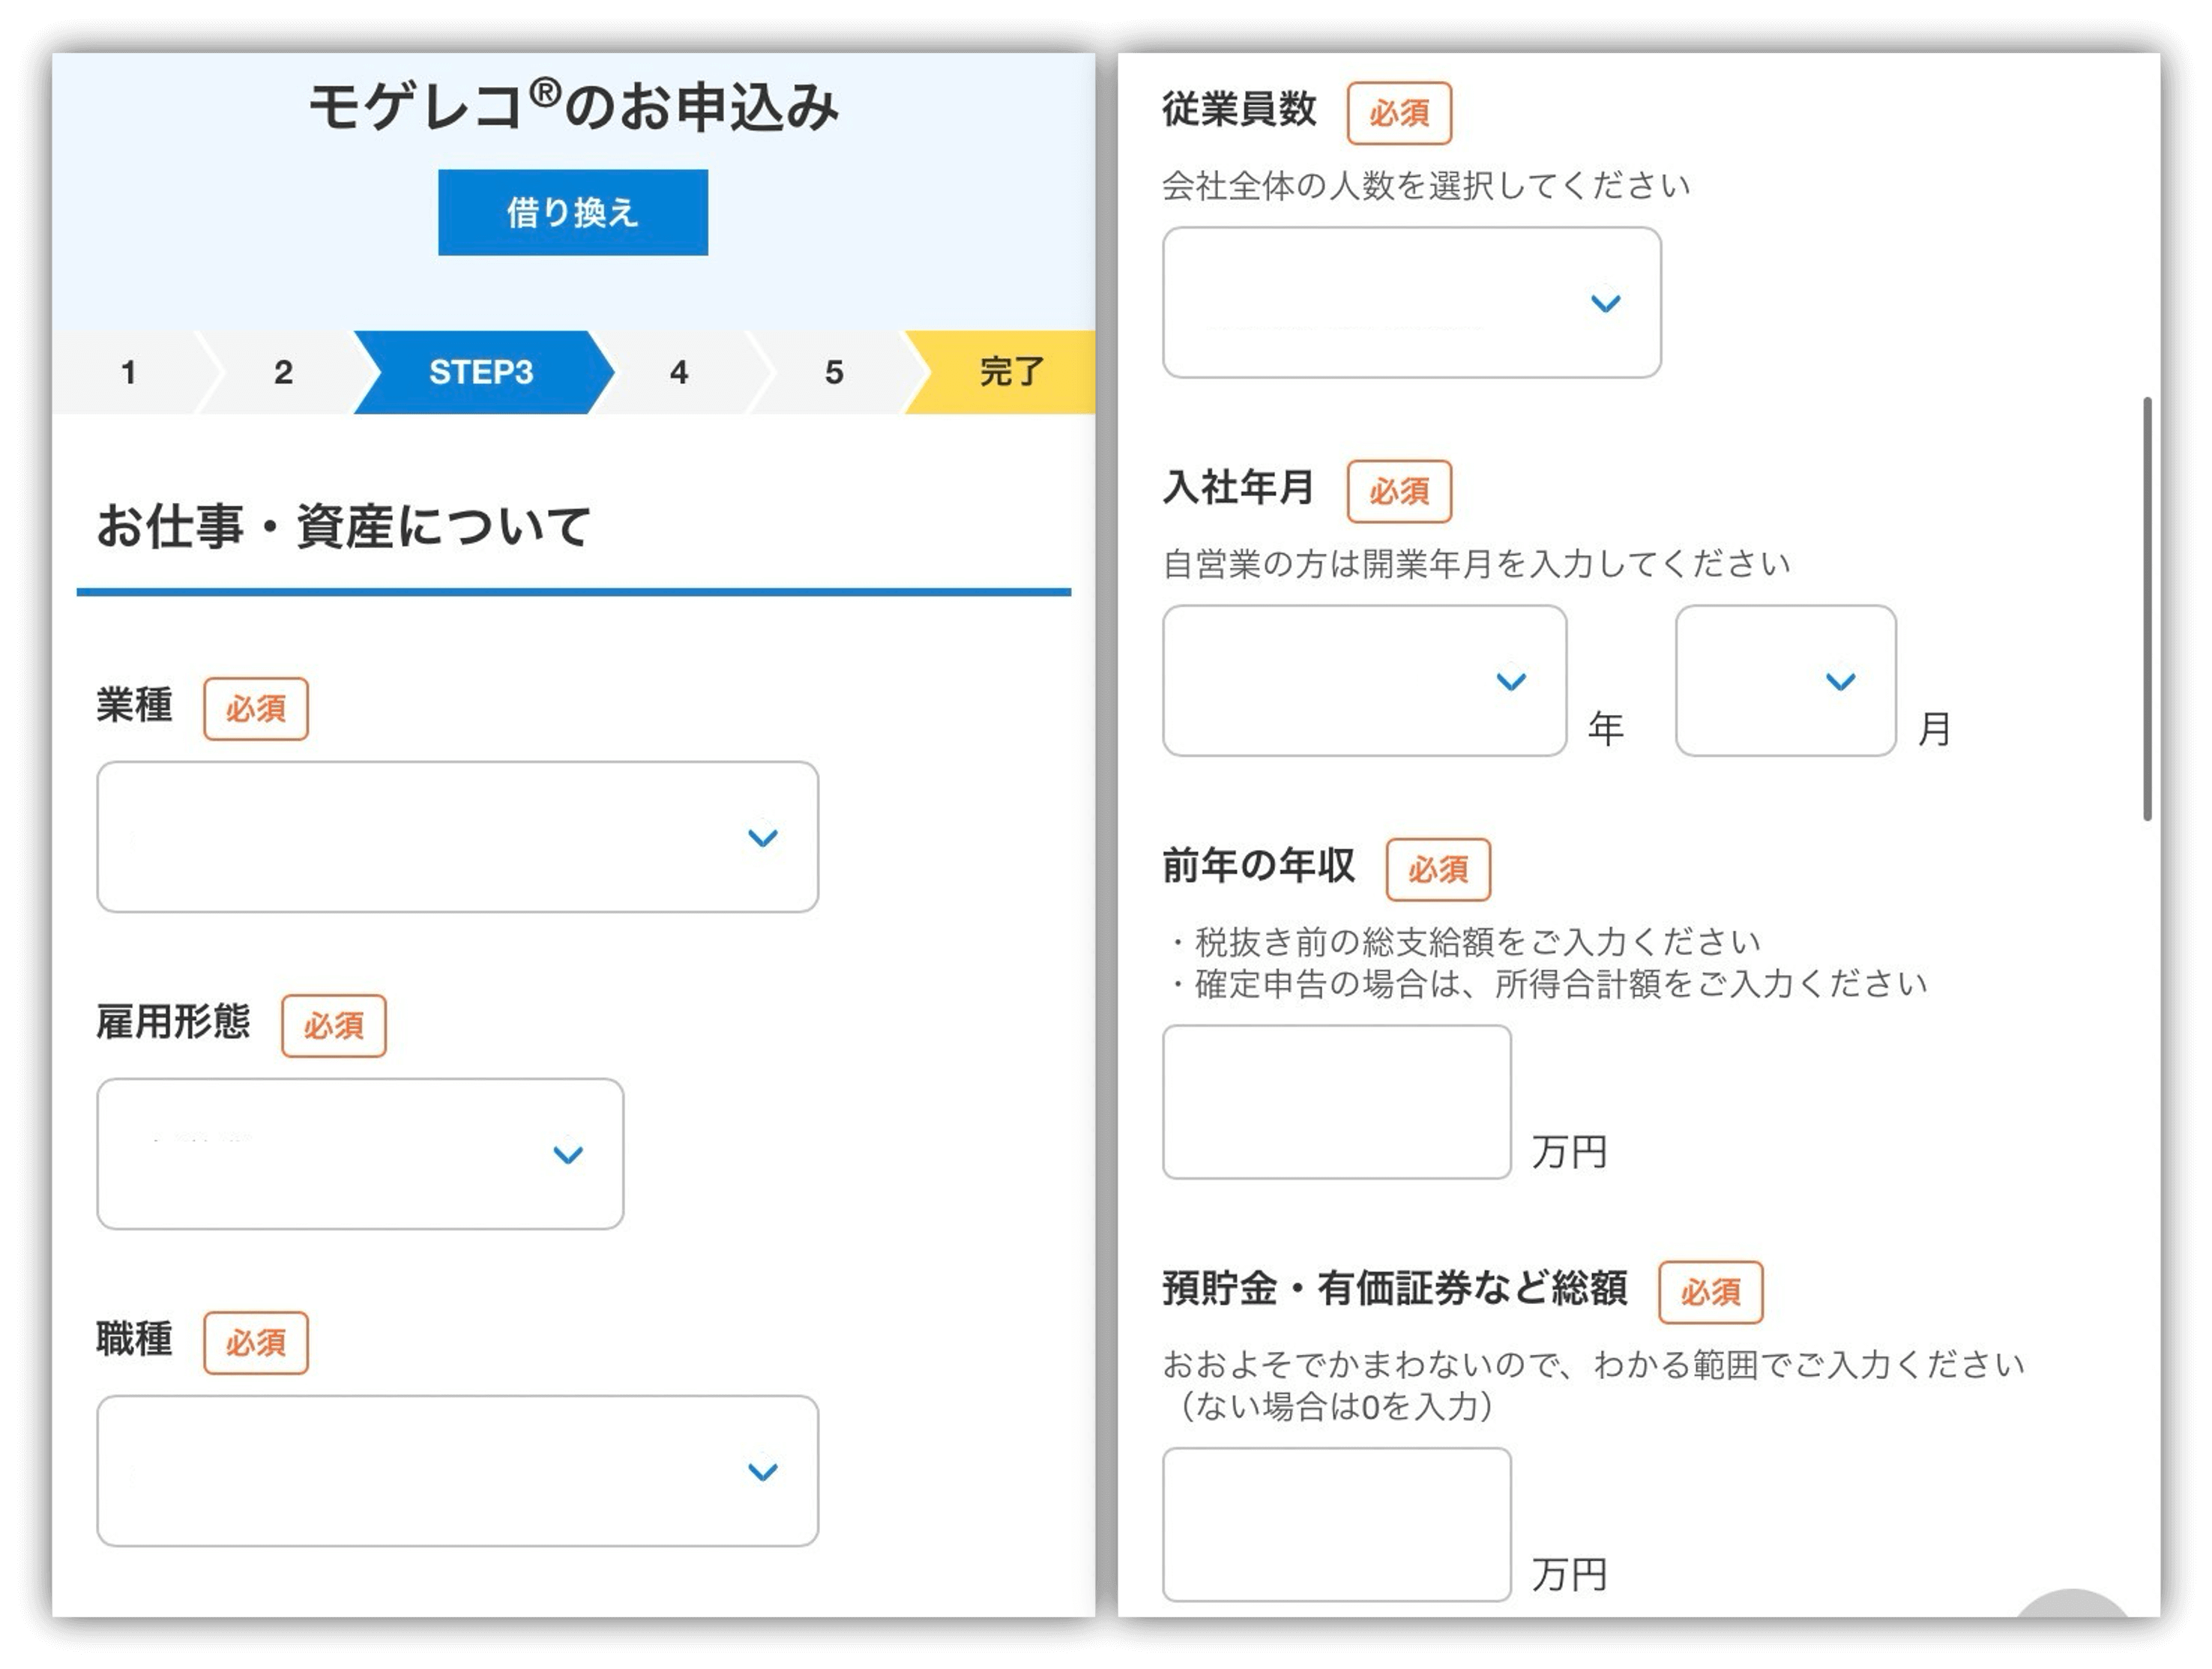Click the 借り換え button
Screen dimensions: 2212x1669
(573, 212)
